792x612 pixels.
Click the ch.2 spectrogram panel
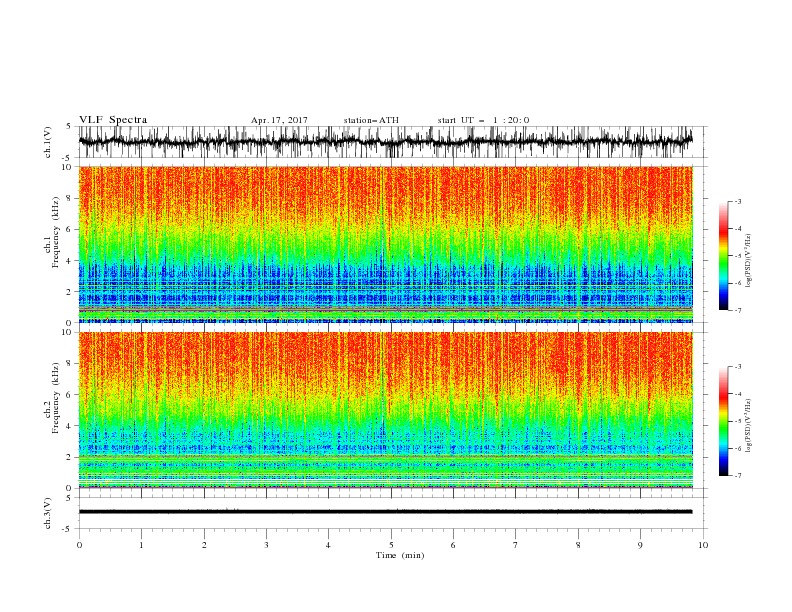[386, 410]
